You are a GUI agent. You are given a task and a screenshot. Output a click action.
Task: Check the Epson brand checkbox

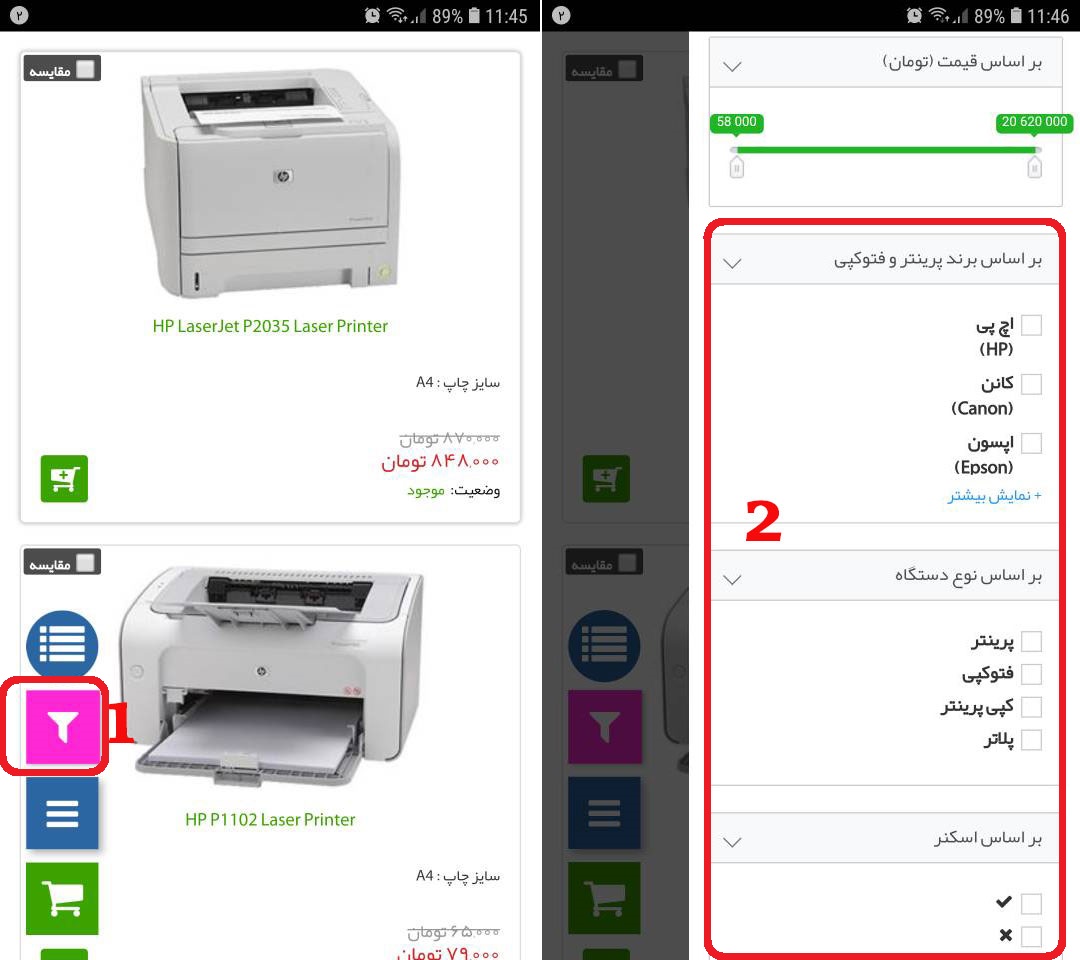click(x=1031, y=443)
